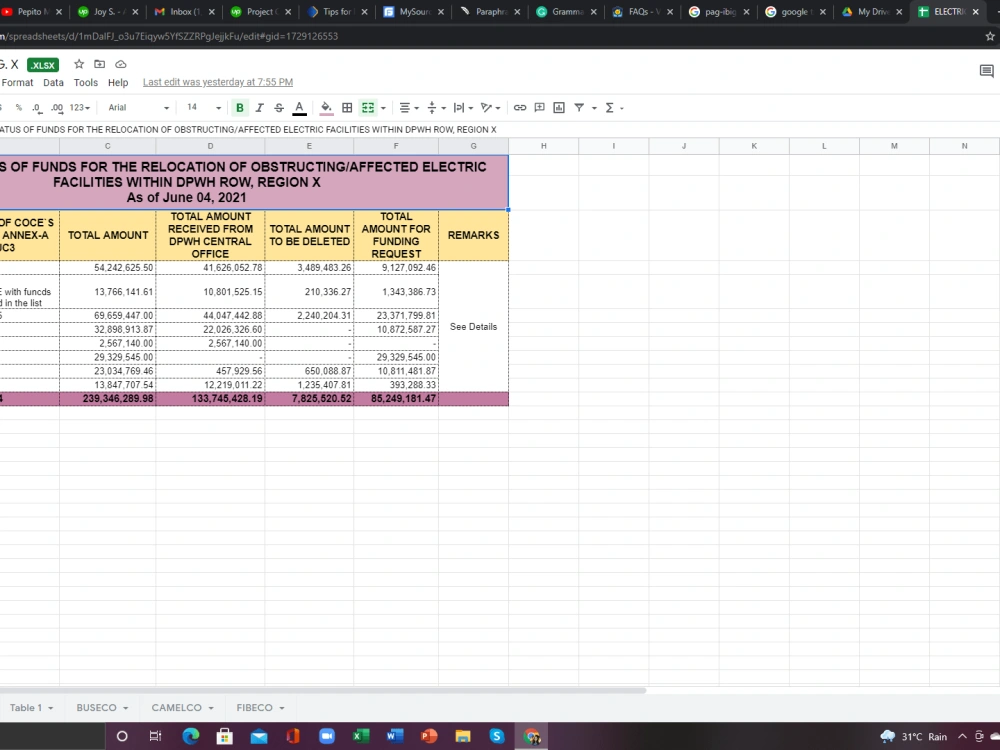Switch to FIBECO sheet tab

[x=260, y=707]
